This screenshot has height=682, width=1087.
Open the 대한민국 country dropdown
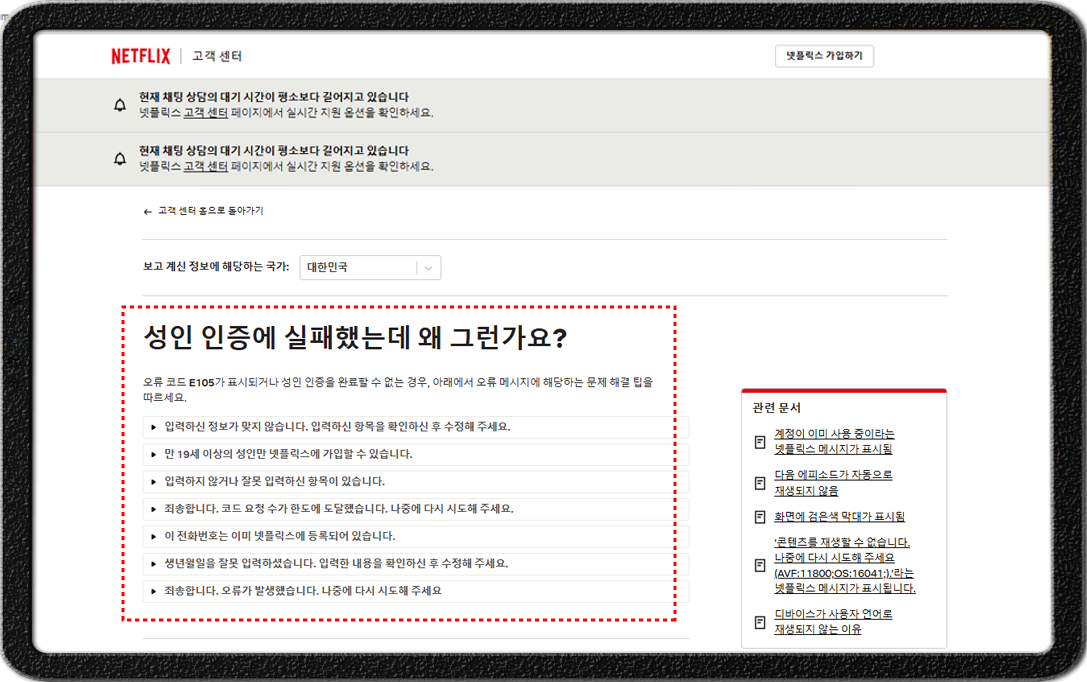[x=370, y=268]
